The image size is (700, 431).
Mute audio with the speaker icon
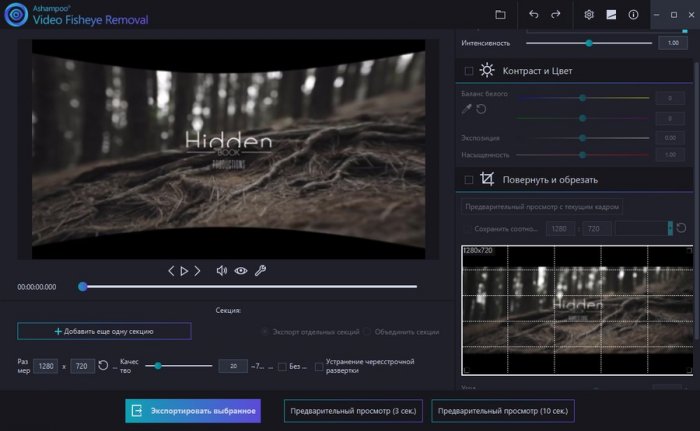point(222,271)
